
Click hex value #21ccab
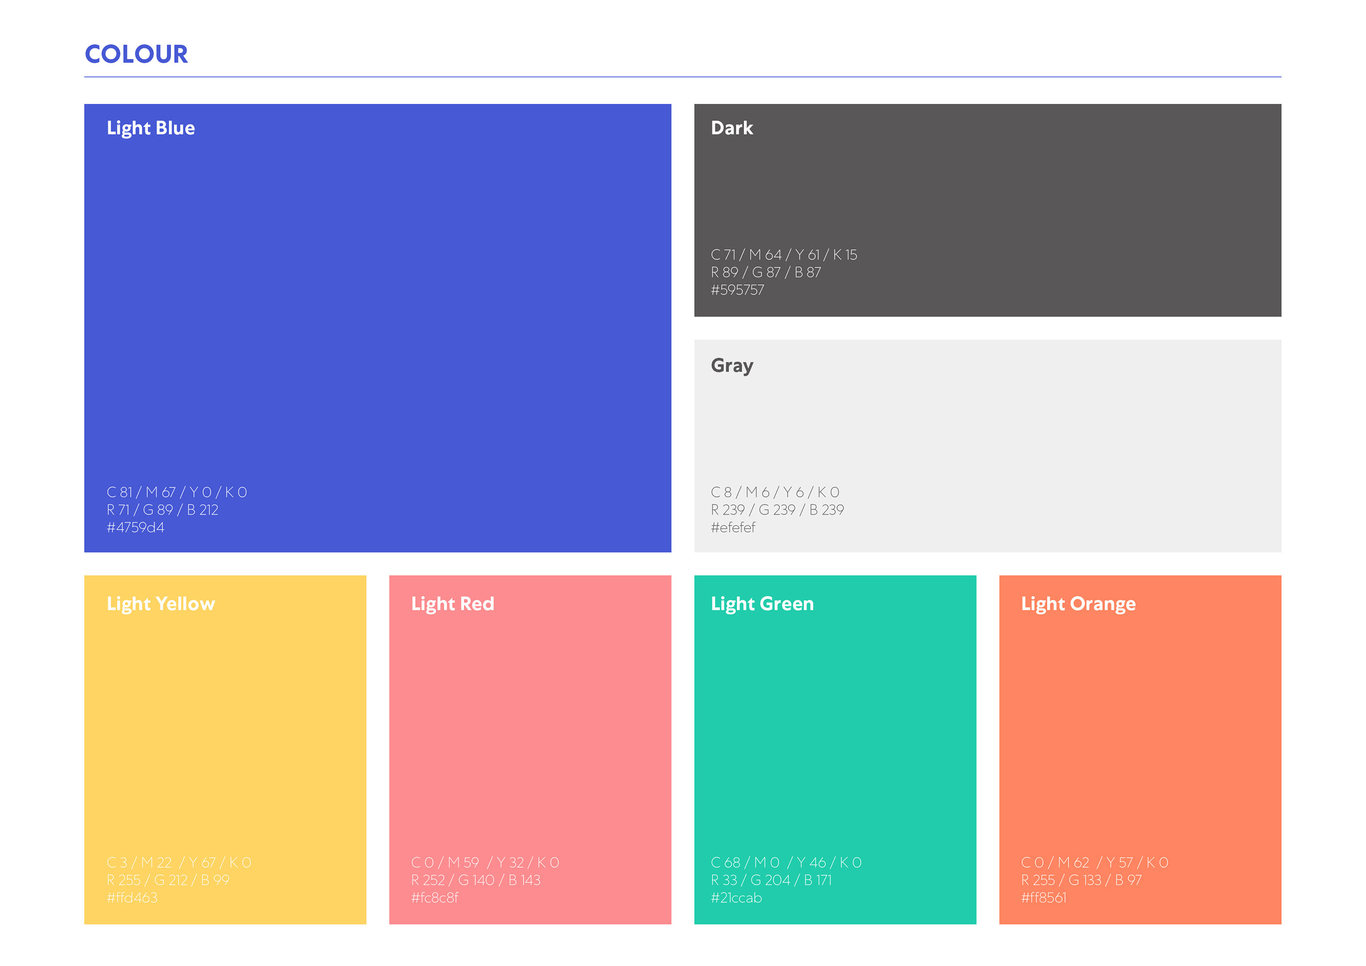click(x=736, y=898)
